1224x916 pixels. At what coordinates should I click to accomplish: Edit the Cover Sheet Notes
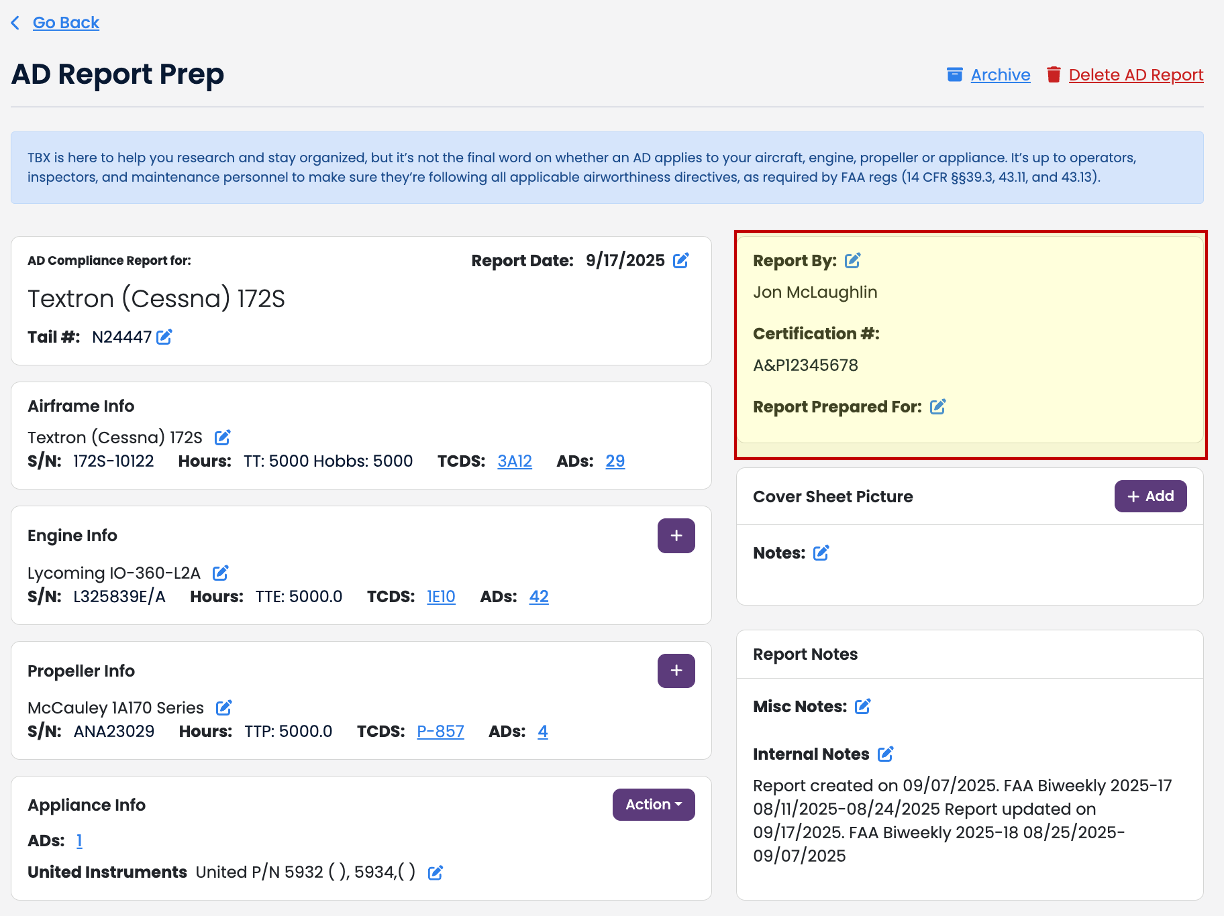[x=821, y=553]
